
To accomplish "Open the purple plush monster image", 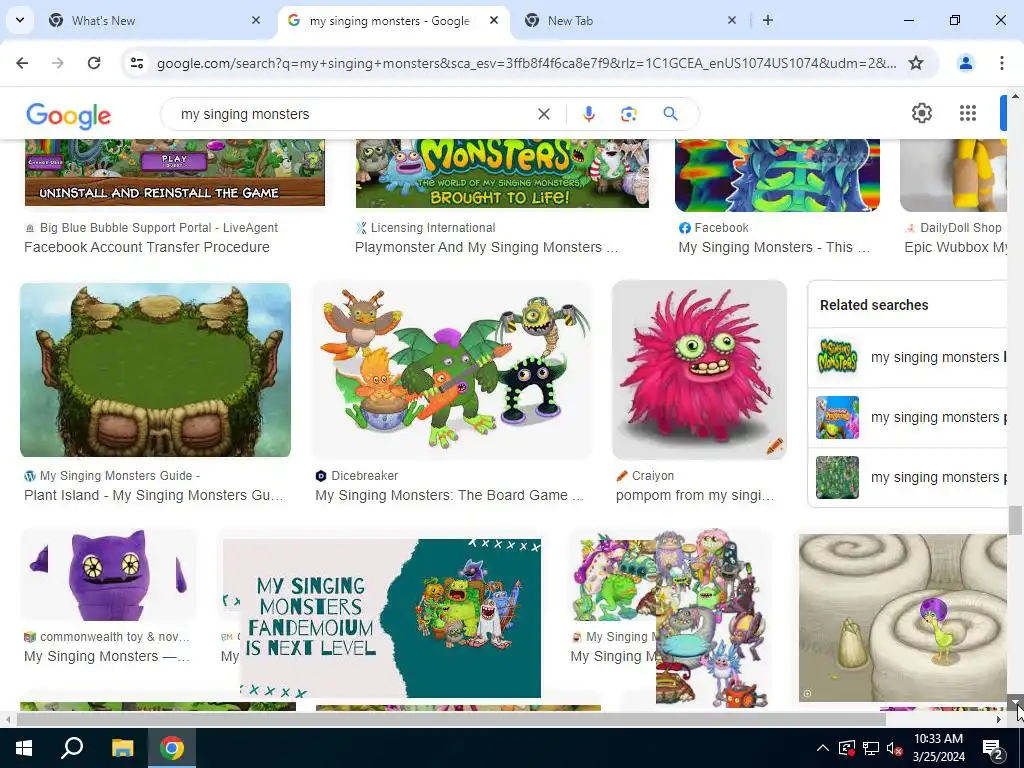I will point(108,575).
